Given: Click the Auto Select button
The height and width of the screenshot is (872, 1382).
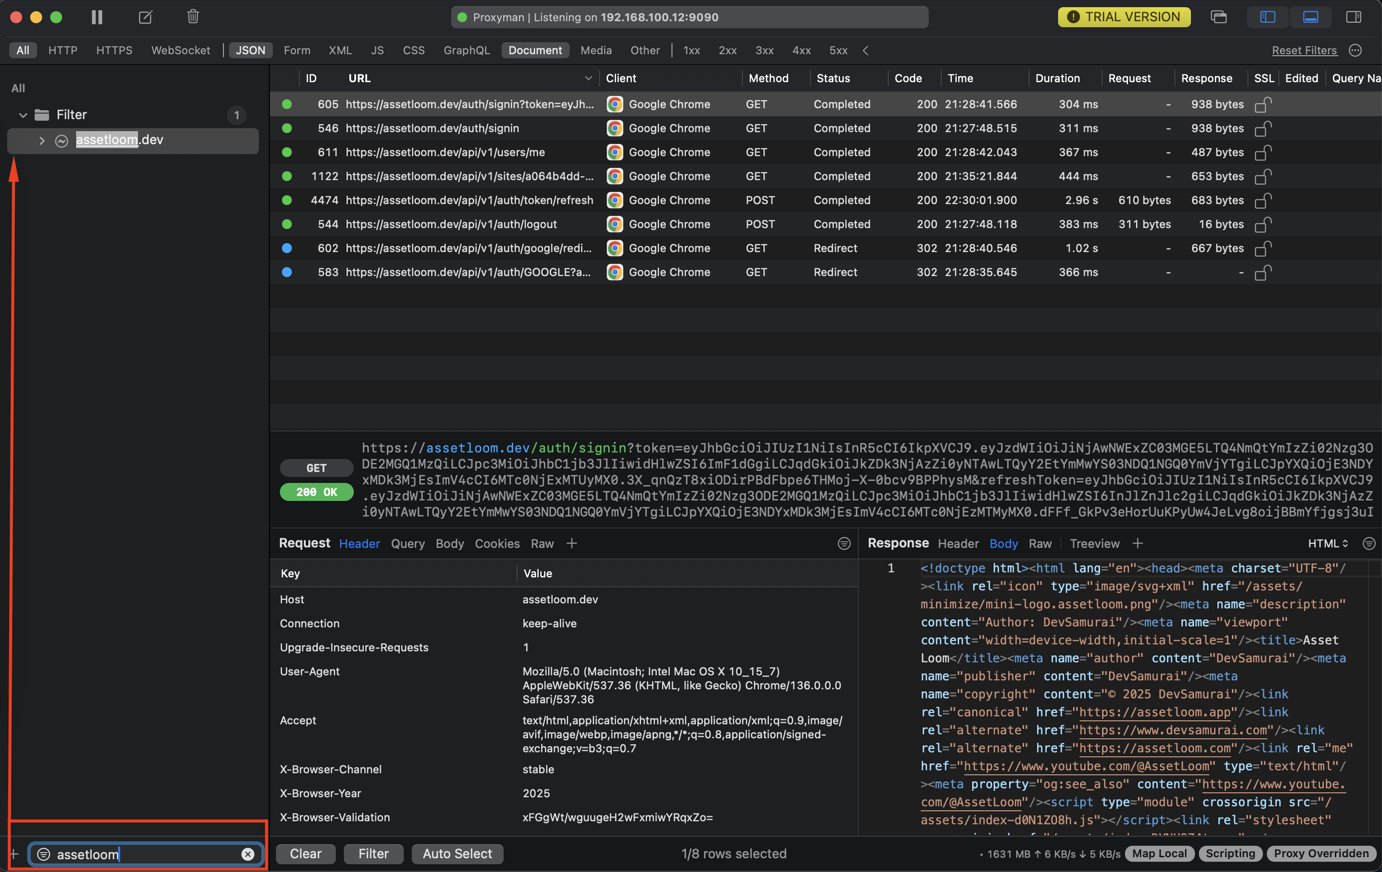Looking at the screenshot, I should (457, 854).
